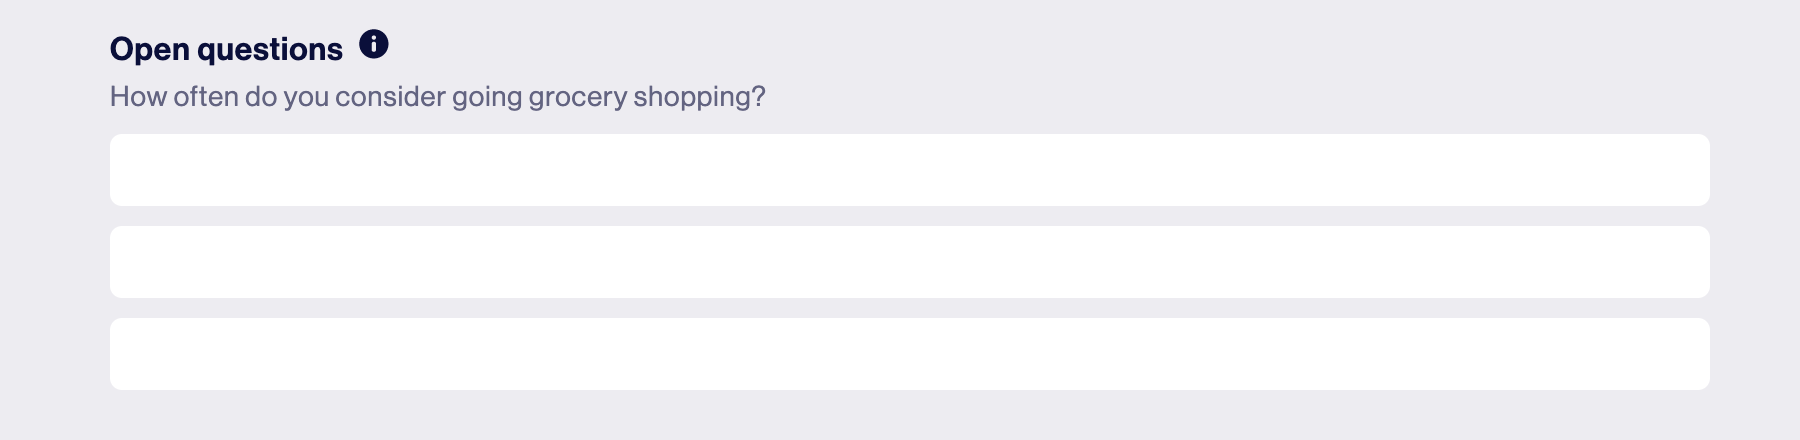Focus the bottom white response box

tap(909, 354)
